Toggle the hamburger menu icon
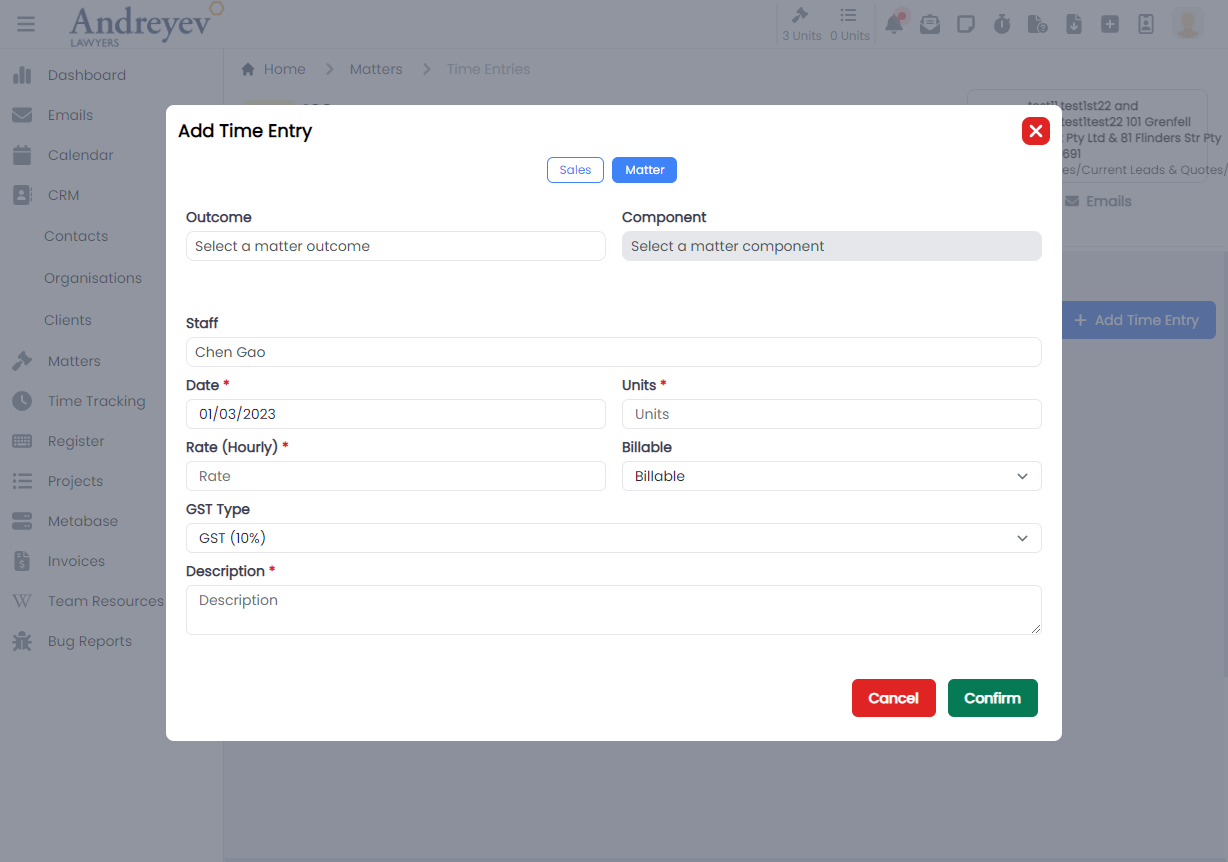The image size is (1228, 862). click(26, 24)
